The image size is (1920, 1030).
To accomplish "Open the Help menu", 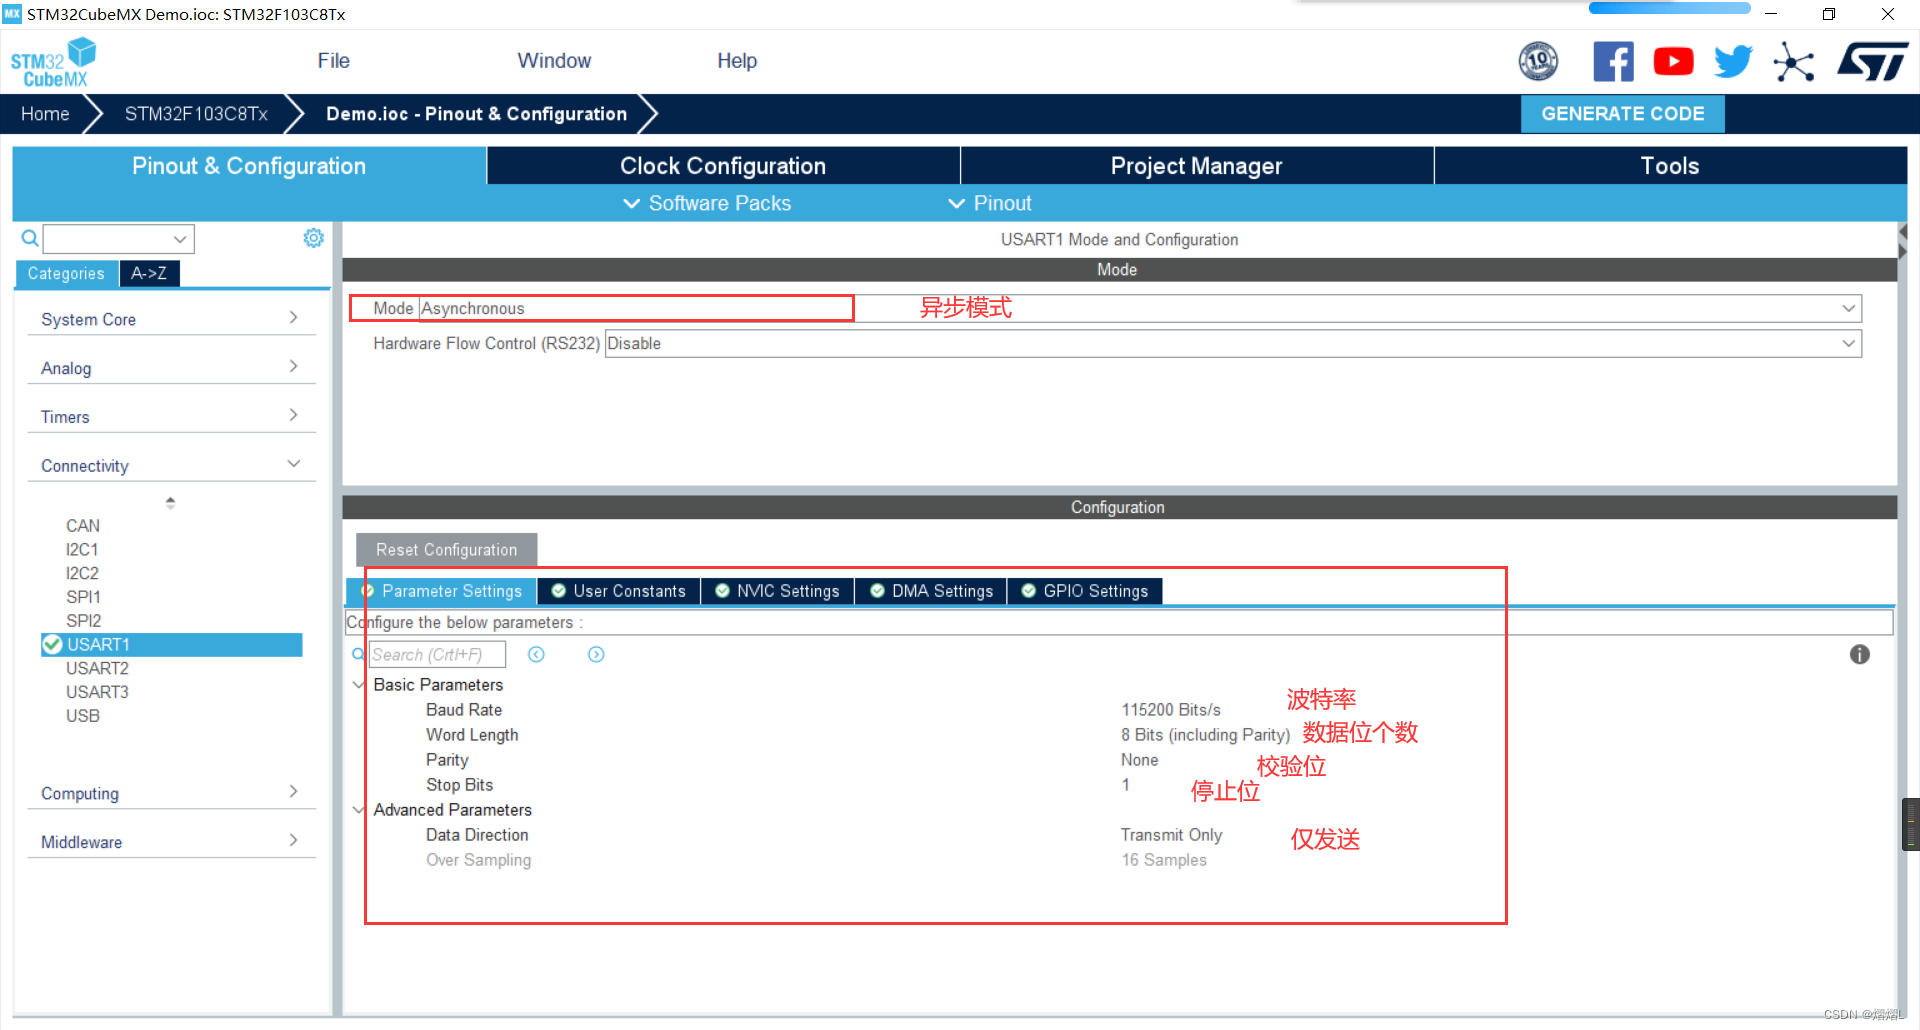I will (x=737, y=61).
